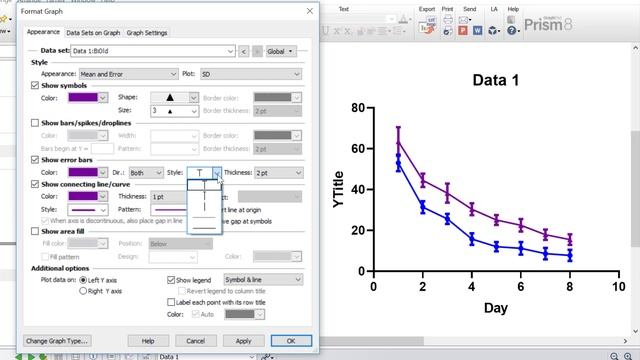The height and width of the screenshot is (360, 640).
Task: Open the Appearance Mean and Error dropdown
Action: pyautogui.click(x=128, y=74)
